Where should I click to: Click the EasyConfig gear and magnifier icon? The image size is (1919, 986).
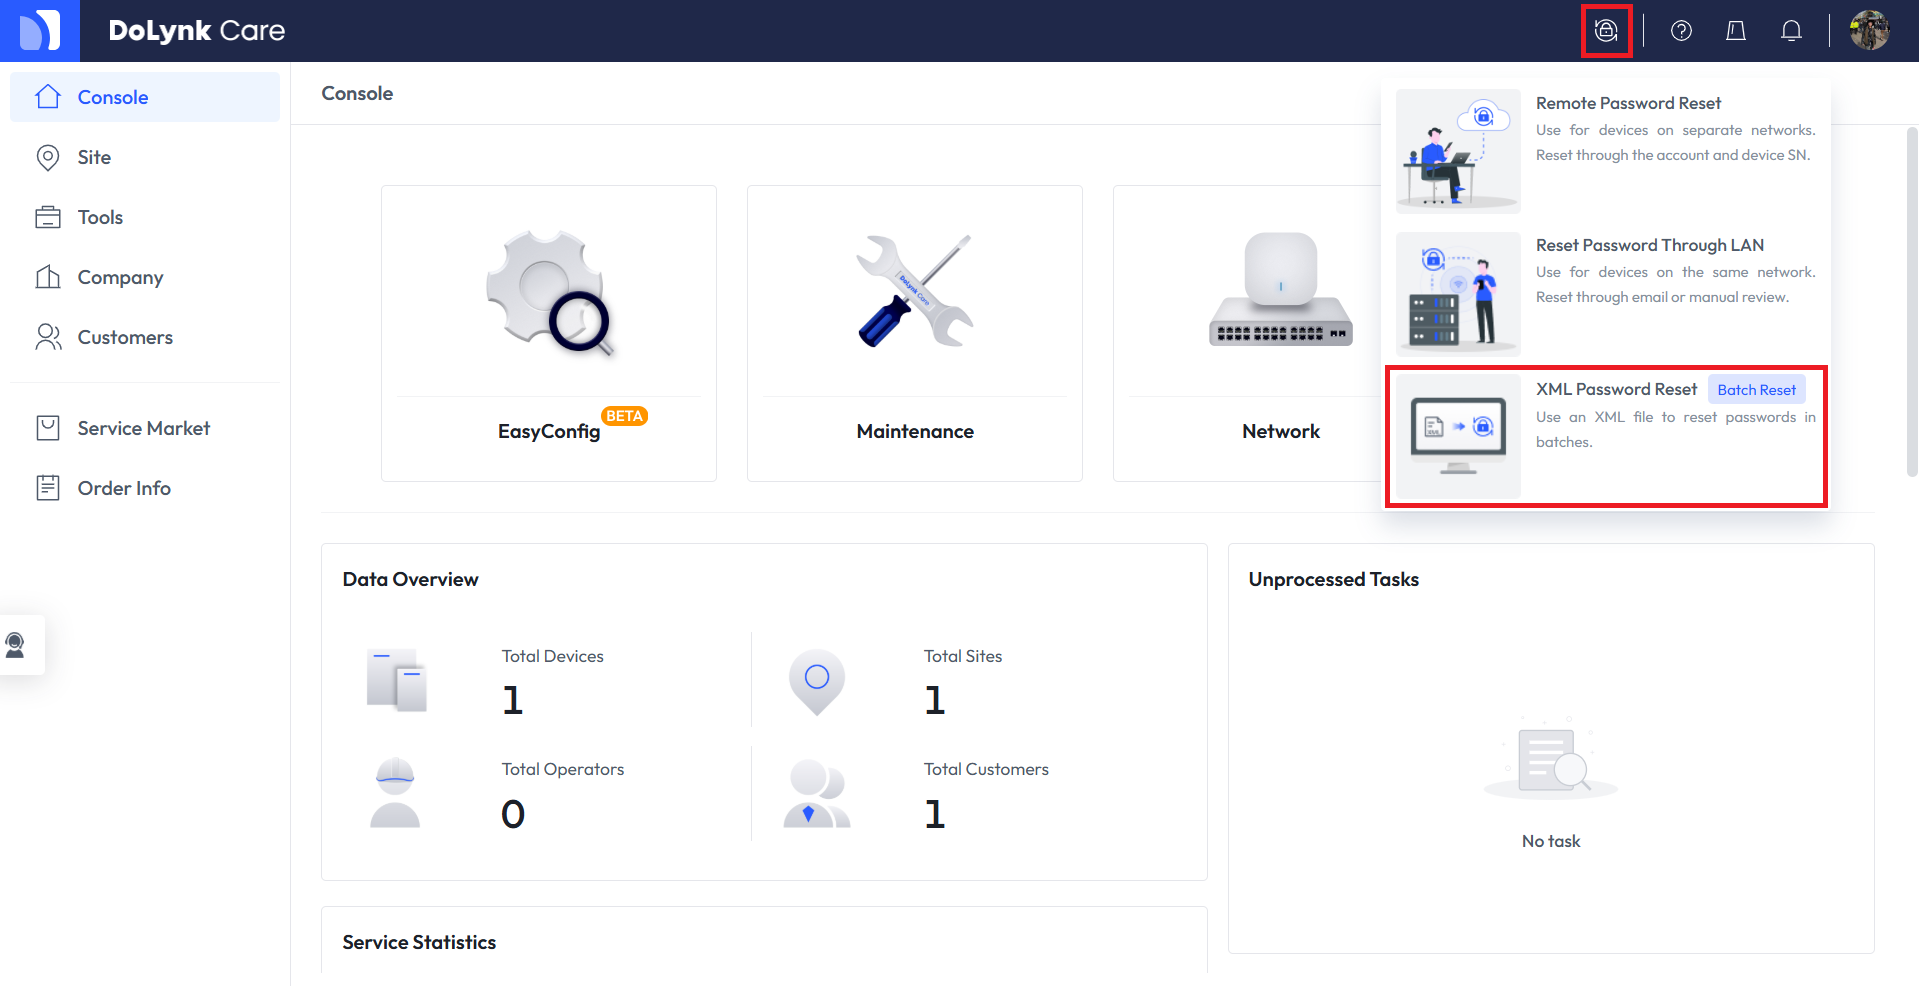(x=549, y=292)
